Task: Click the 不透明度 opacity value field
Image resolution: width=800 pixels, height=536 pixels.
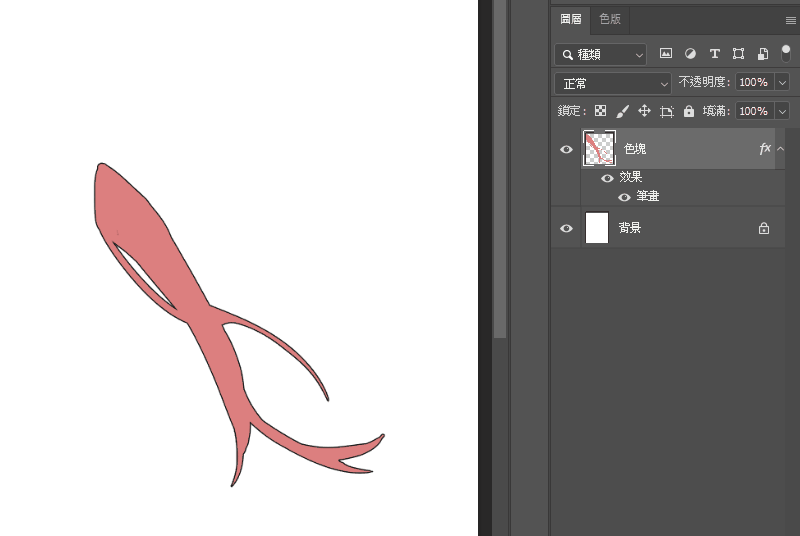Action: pos(753,83)
